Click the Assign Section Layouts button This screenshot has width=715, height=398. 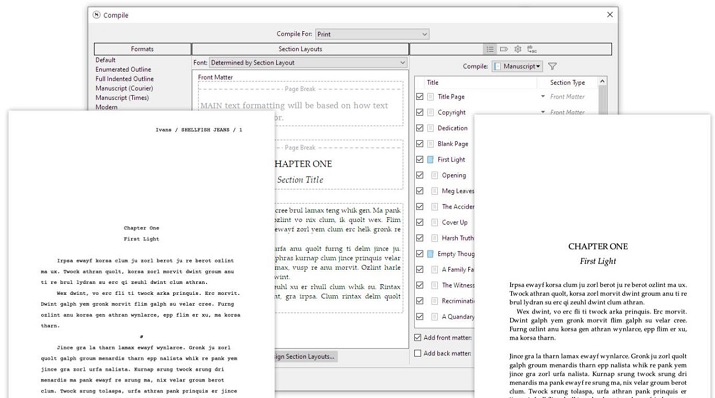click(x=306, y=357)
